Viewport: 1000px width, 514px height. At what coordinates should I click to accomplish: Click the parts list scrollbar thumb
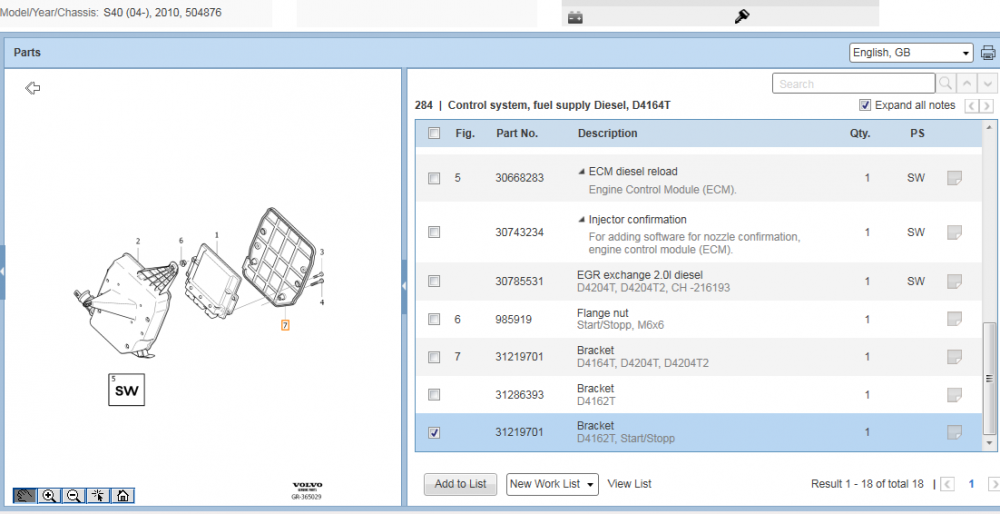pos(989,378)
